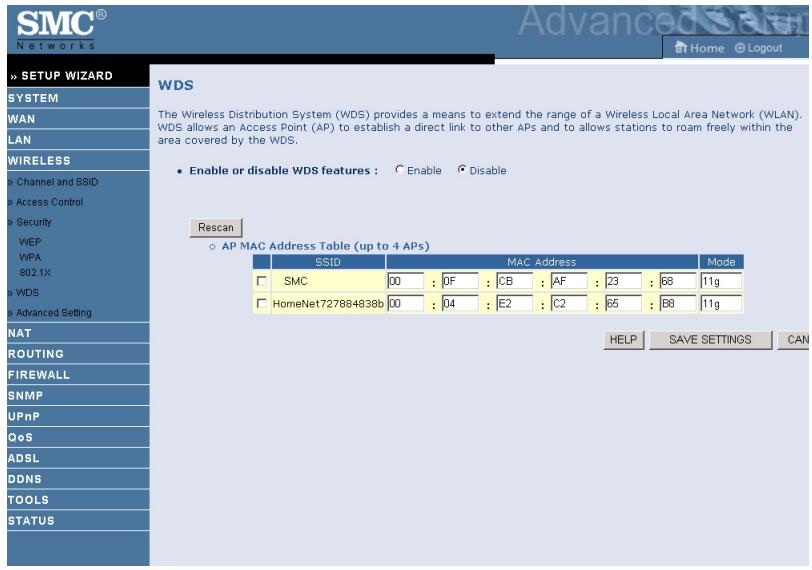Click AP MAC Address Table label

click(325, 246)
